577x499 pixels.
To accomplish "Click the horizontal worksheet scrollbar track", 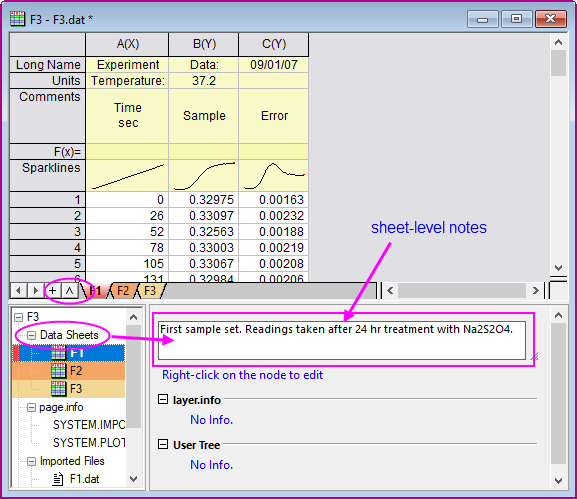I will 462,291.
